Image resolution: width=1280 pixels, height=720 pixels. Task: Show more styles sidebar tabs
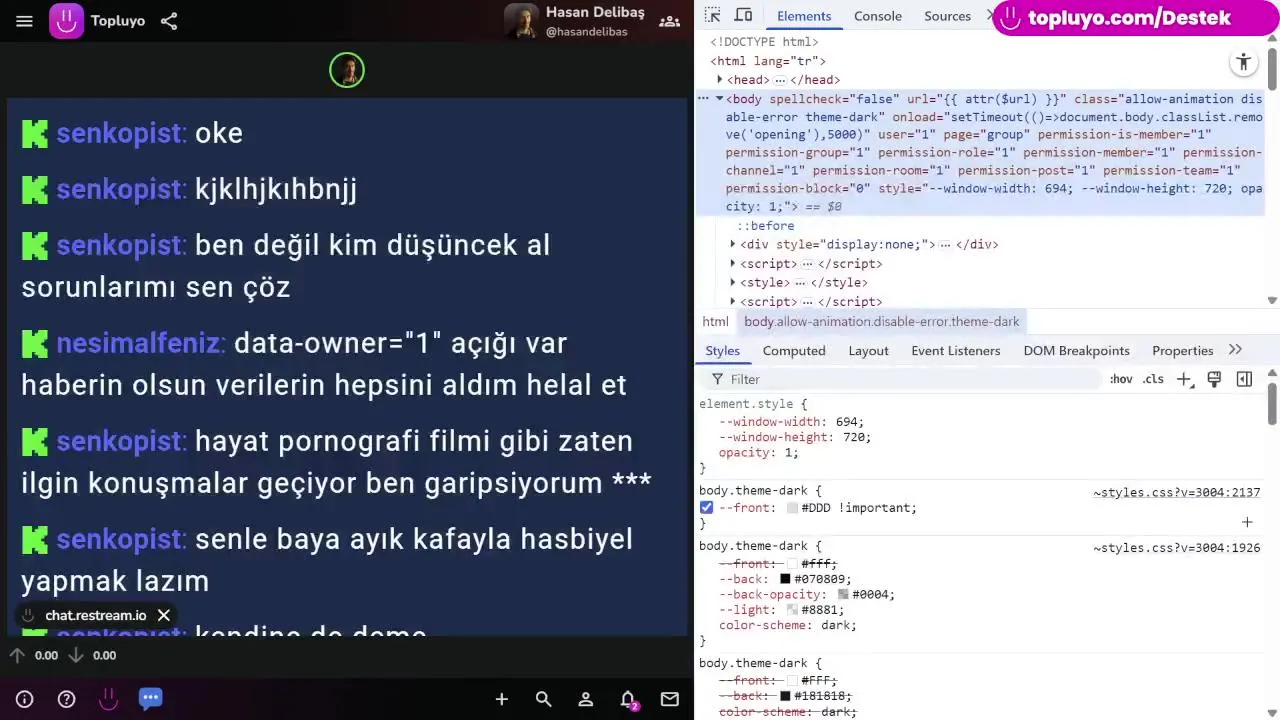coord(1235,350)
